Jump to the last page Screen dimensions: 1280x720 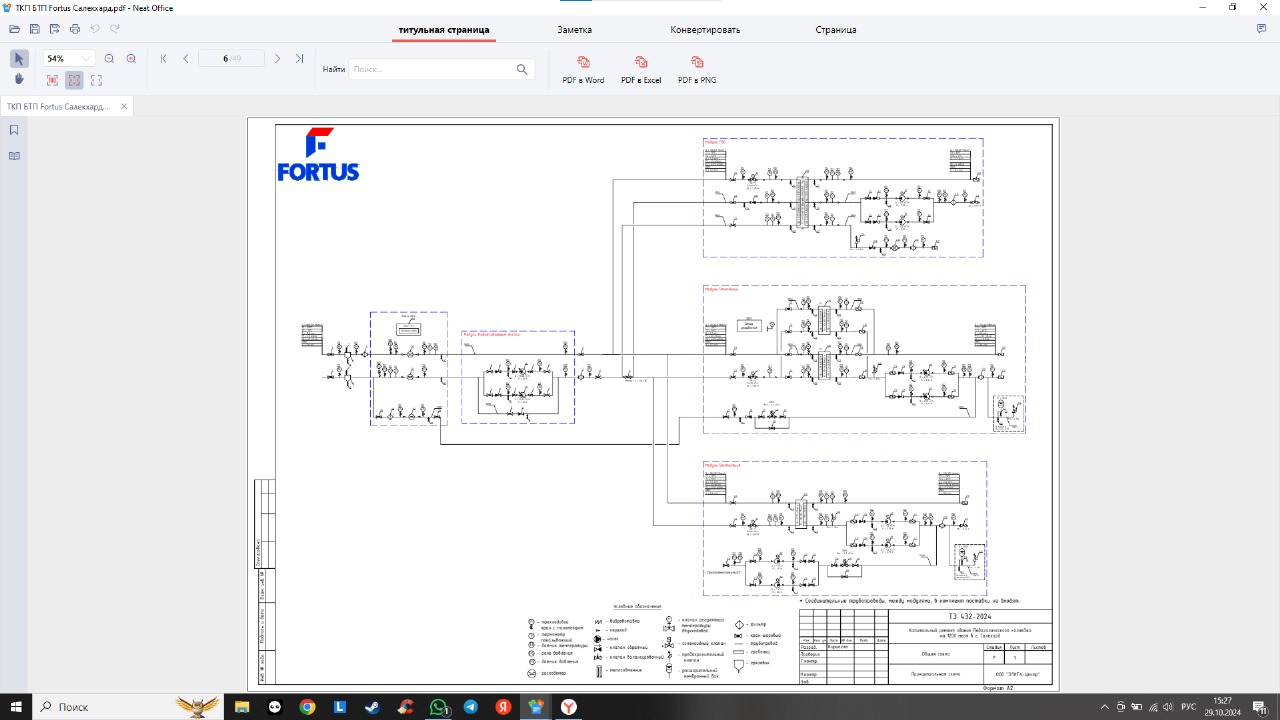299,59
